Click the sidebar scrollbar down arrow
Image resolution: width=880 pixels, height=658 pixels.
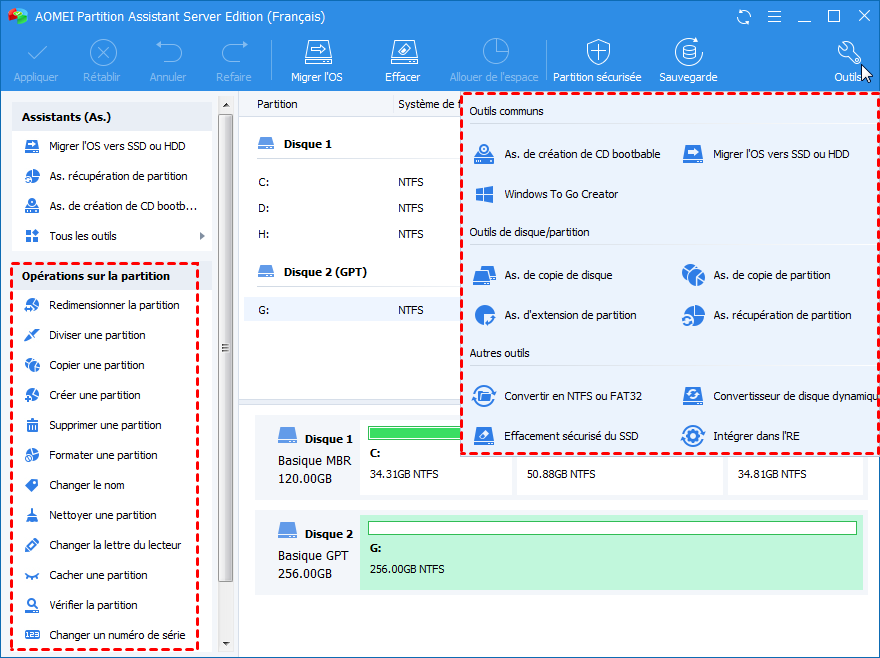(226, 644)
